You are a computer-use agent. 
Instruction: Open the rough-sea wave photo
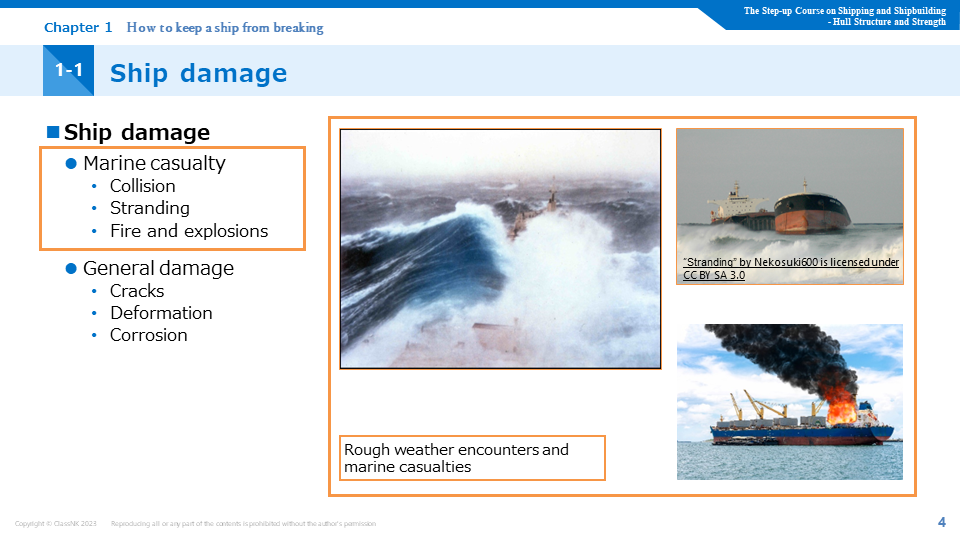tap(500, 249)
